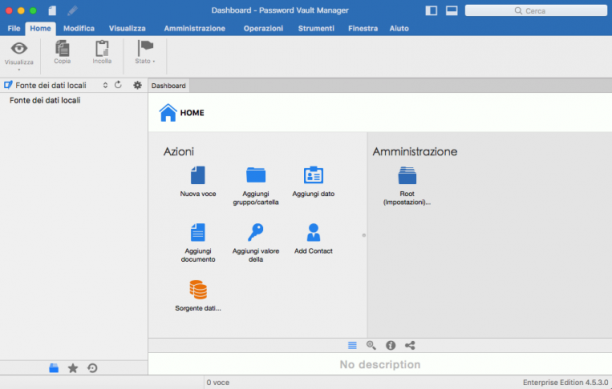
Task: Open Root (Impostazioni) icon
Action: (x=407, y=175)
